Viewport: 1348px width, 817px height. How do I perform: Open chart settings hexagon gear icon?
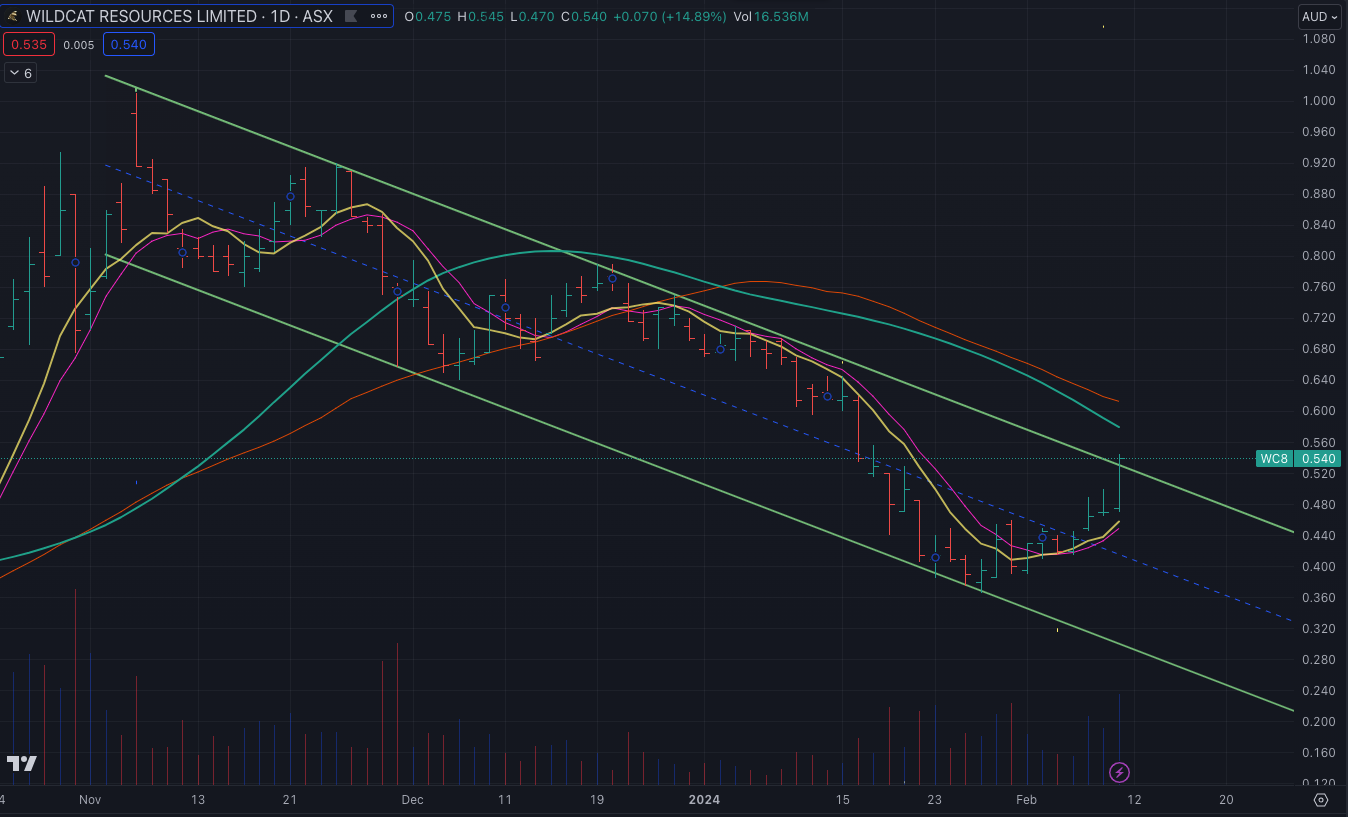[x=1321, y=800]
